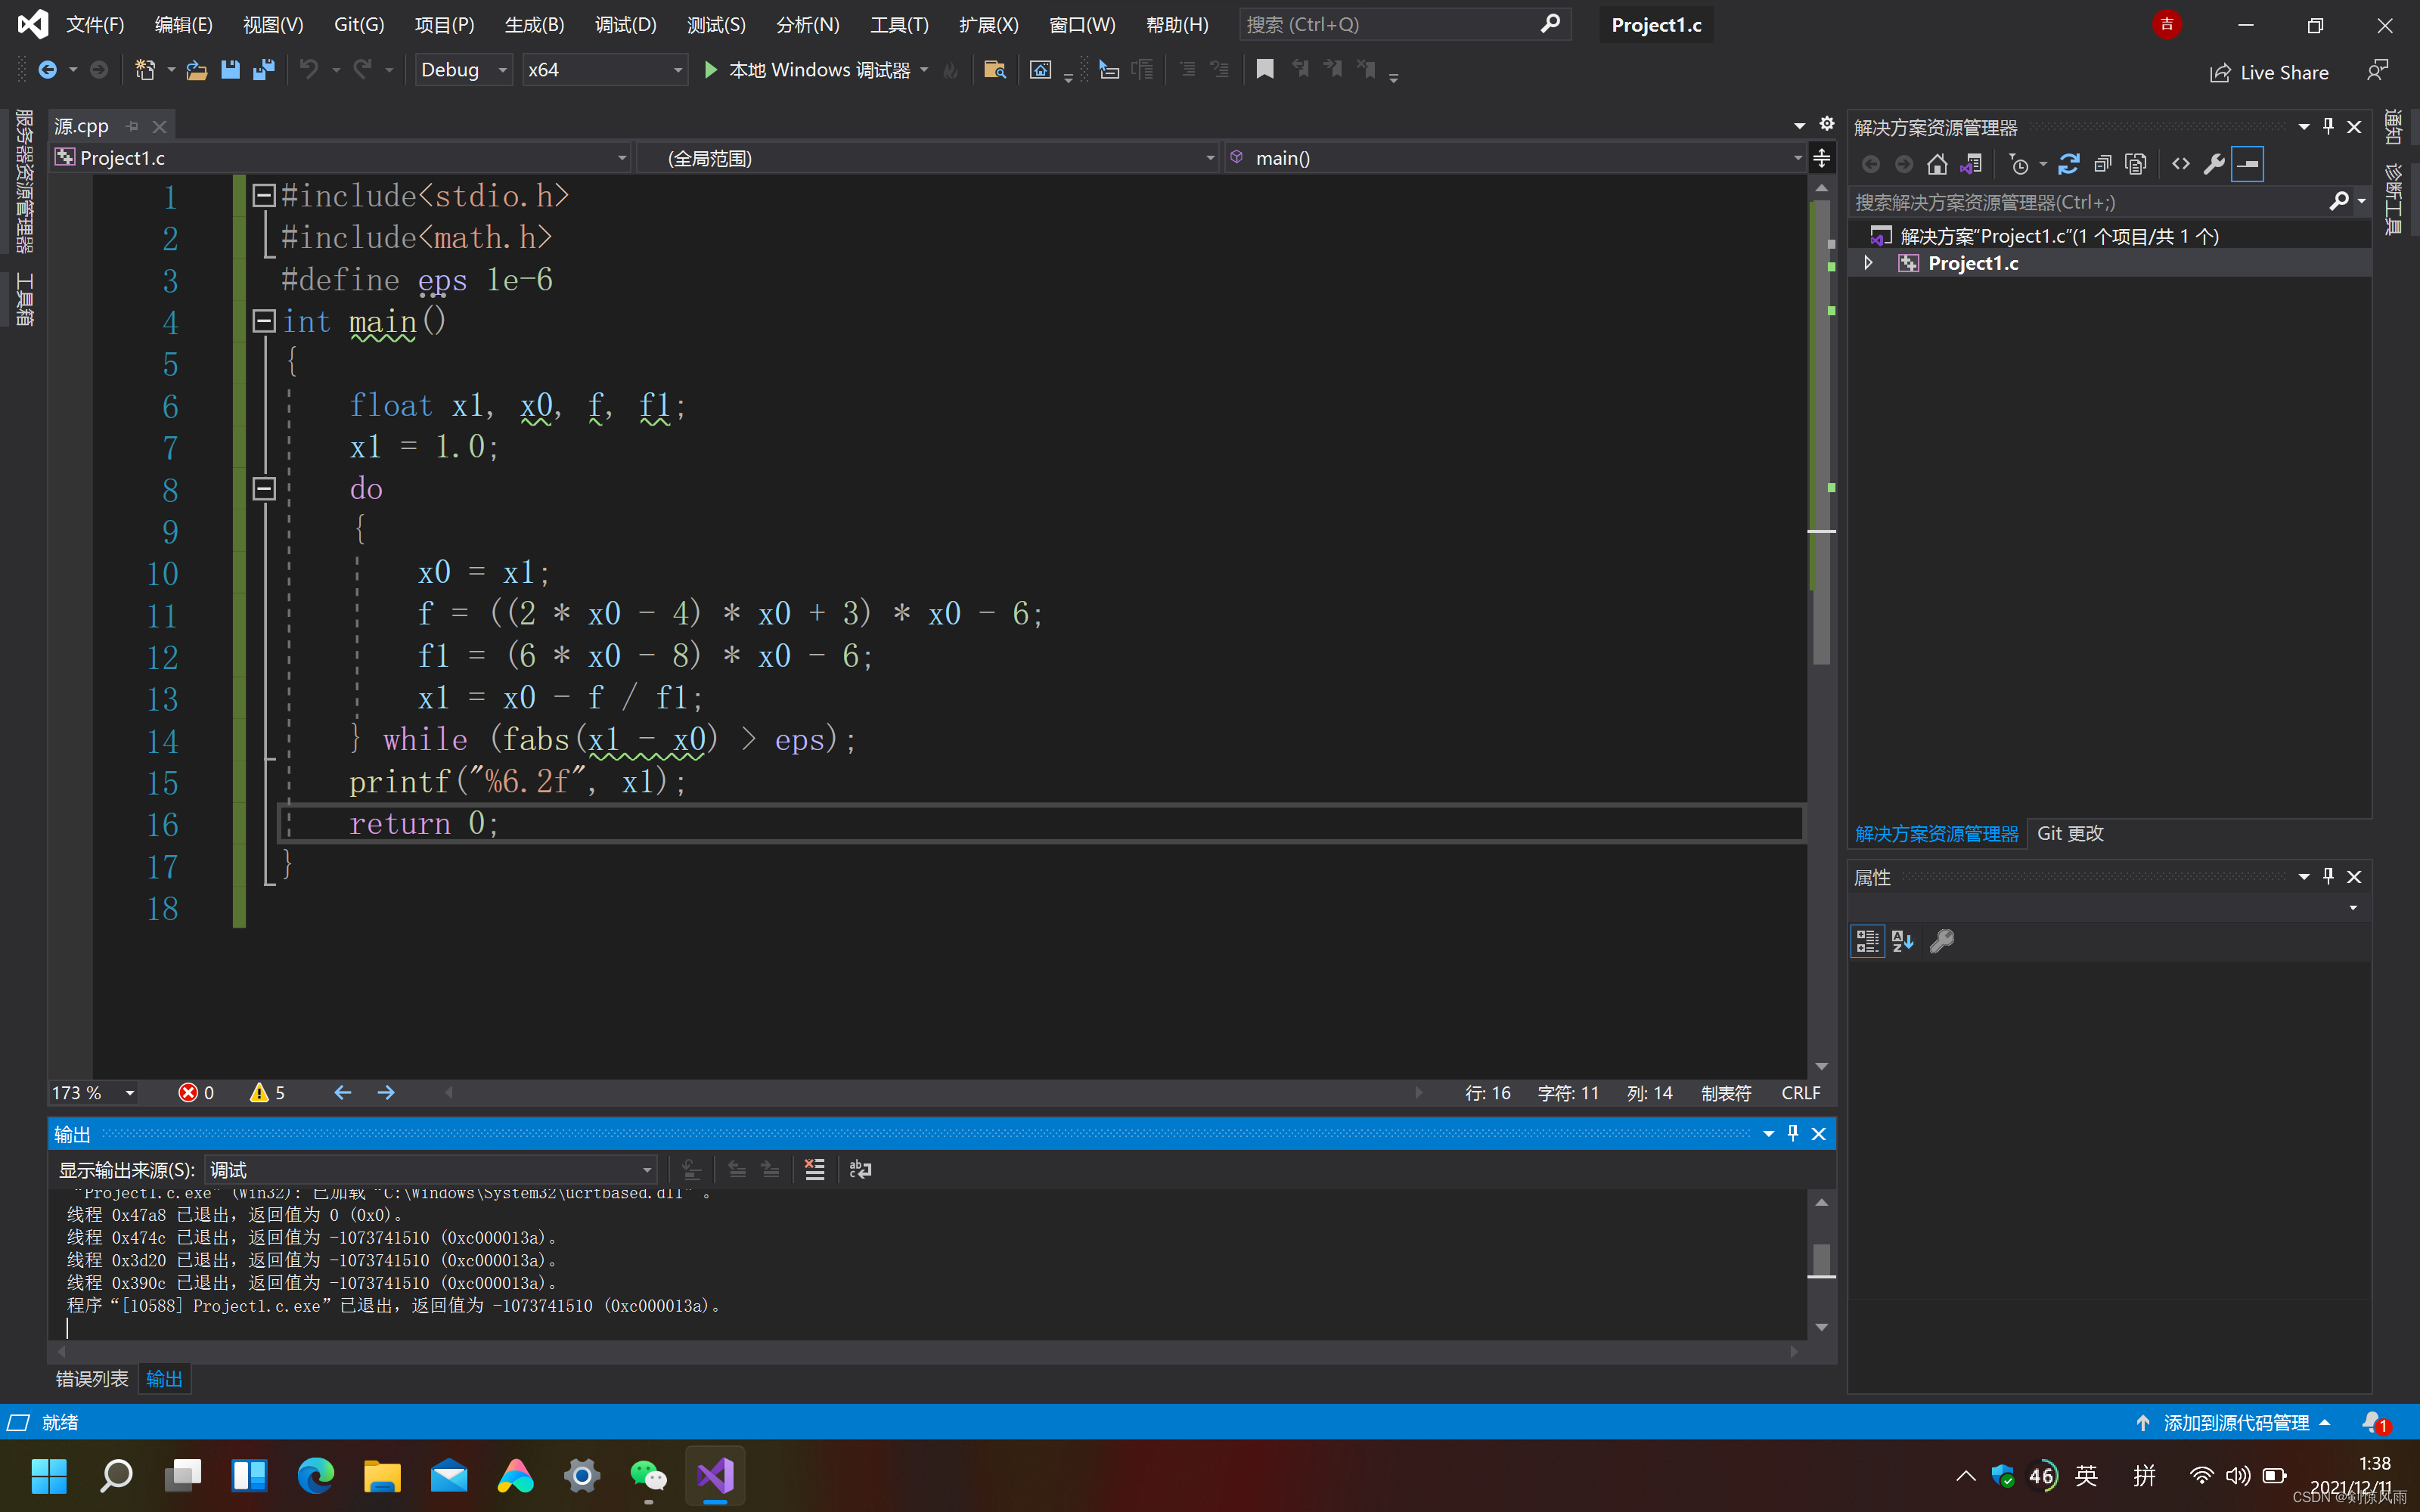Open the Debug configuration dropdown

pyautogui.click(x=463, y=70)
